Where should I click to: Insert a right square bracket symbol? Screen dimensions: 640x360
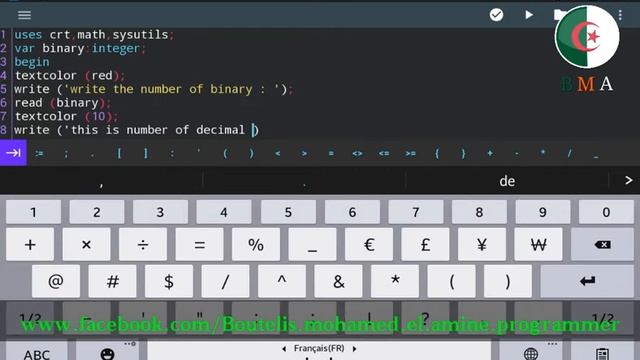click(x=146, y=153)
